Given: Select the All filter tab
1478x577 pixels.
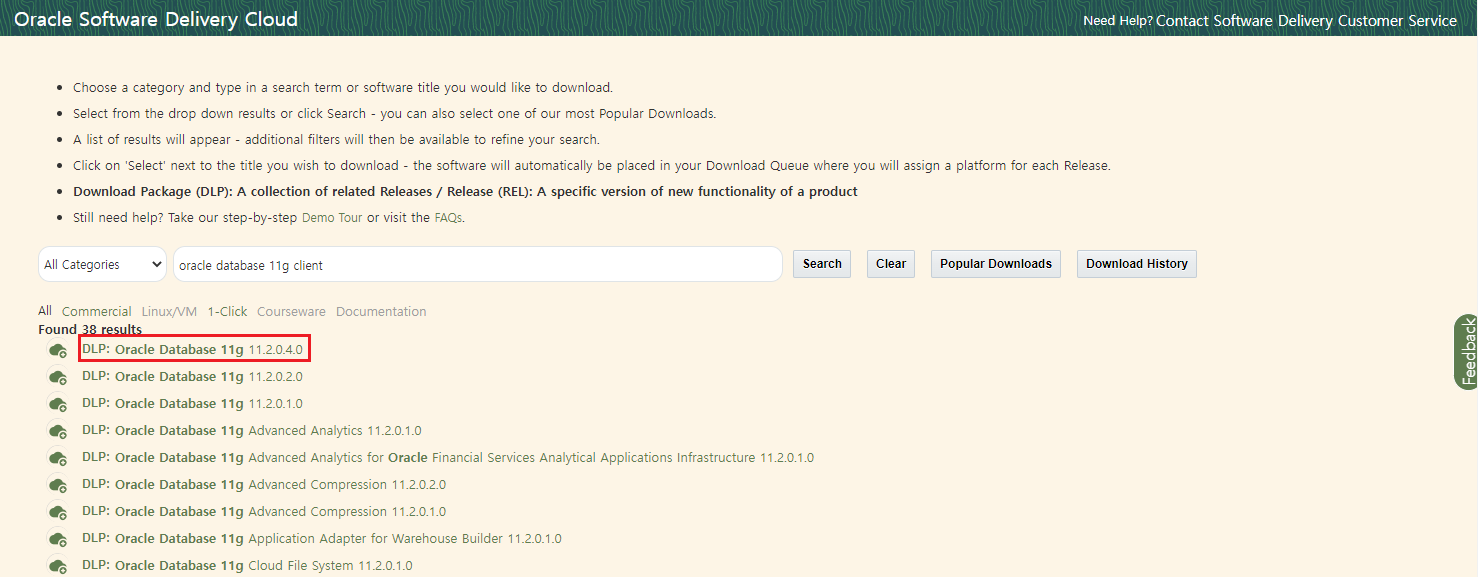Looking at the screenshot, I should pos(45,311).
